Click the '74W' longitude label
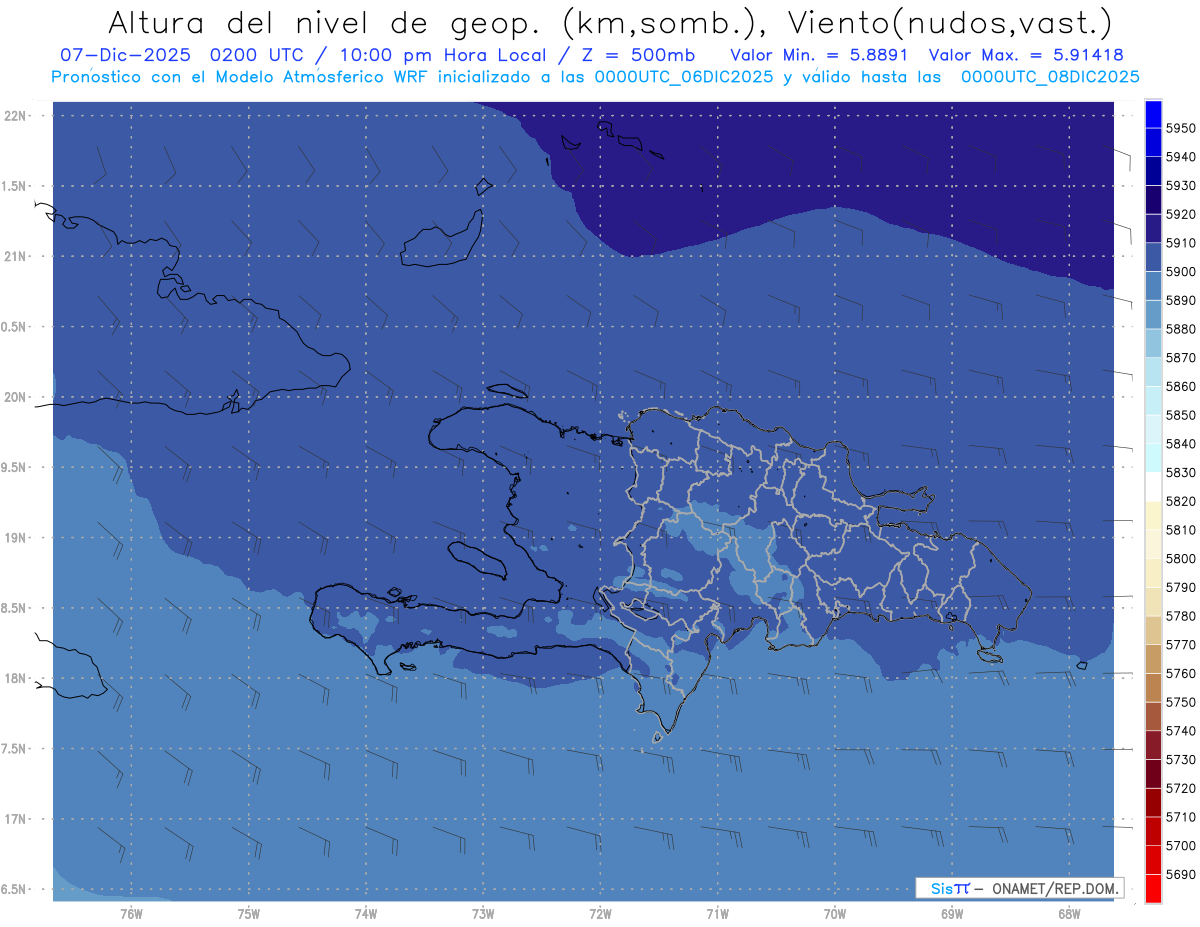 (x=366, y=914)
